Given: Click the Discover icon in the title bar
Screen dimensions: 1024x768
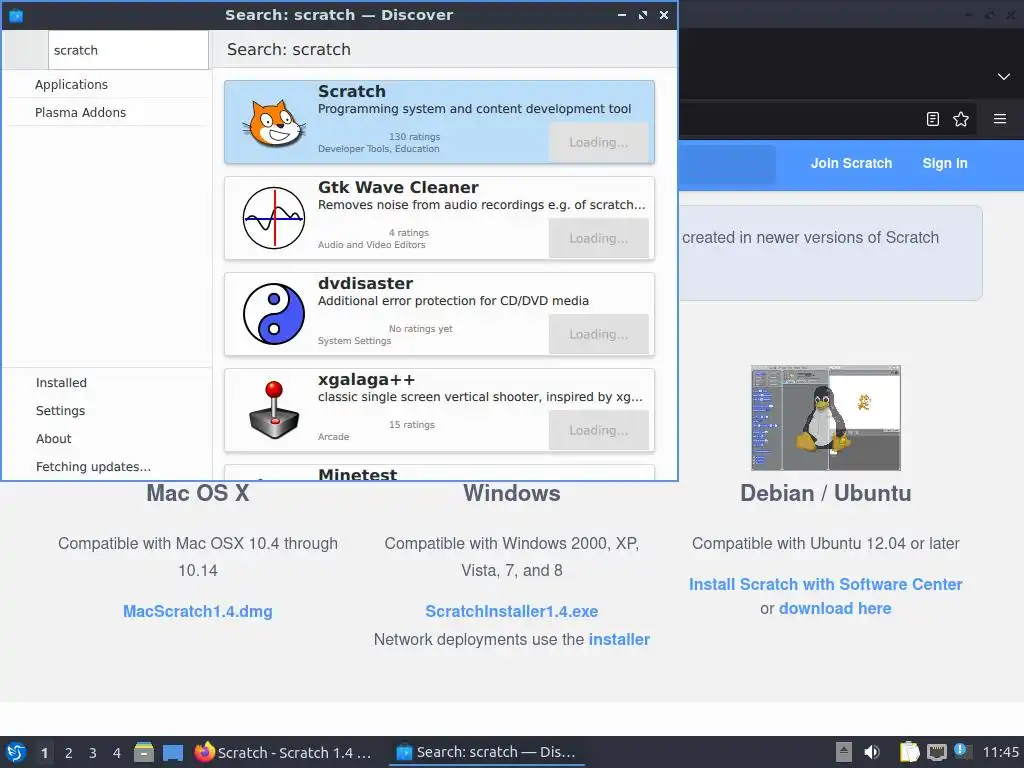Looking at the screenshot, I should click(x=16, y=15).
